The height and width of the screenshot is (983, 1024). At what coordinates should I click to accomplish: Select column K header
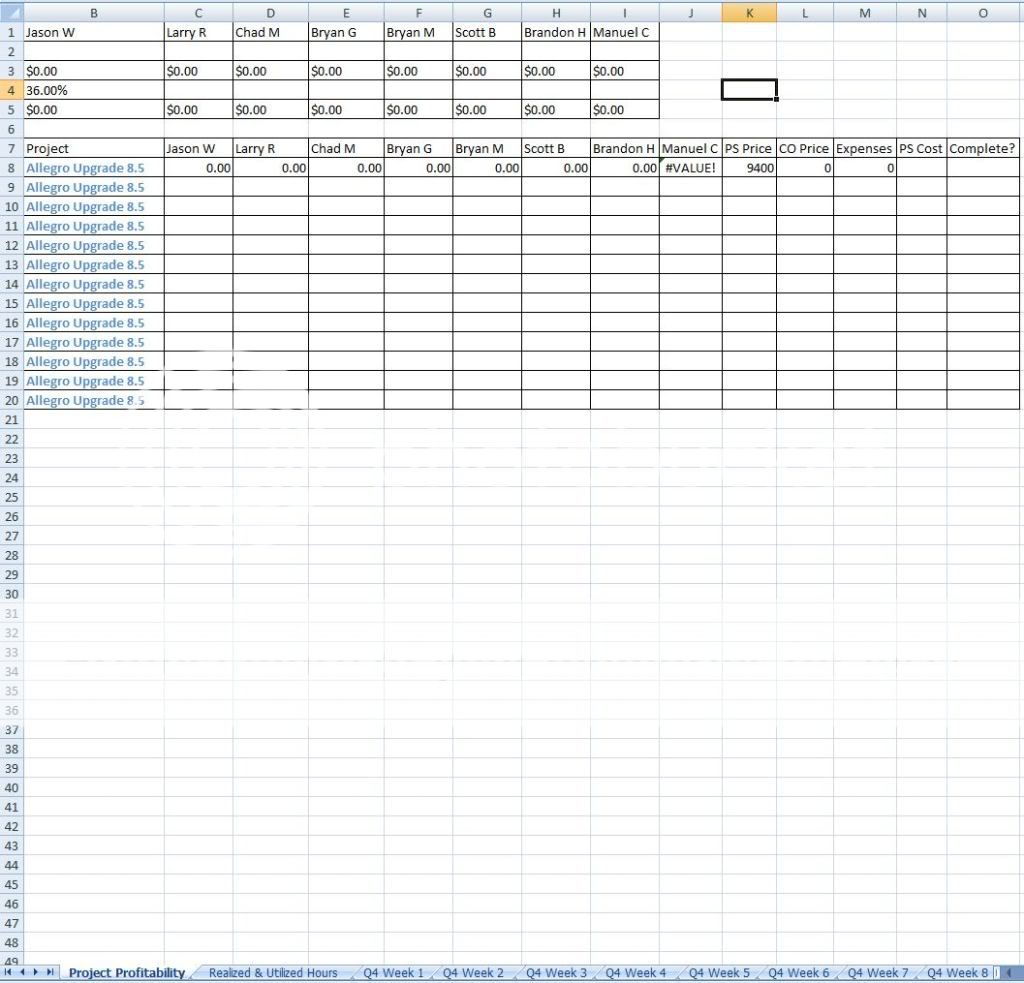(749, 12)
